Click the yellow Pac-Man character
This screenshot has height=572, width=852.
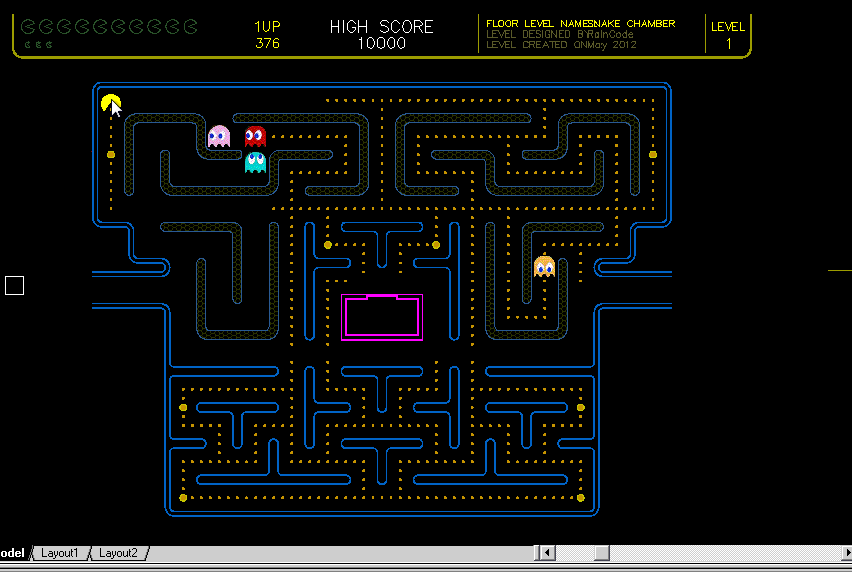click(x=111, y=103)
